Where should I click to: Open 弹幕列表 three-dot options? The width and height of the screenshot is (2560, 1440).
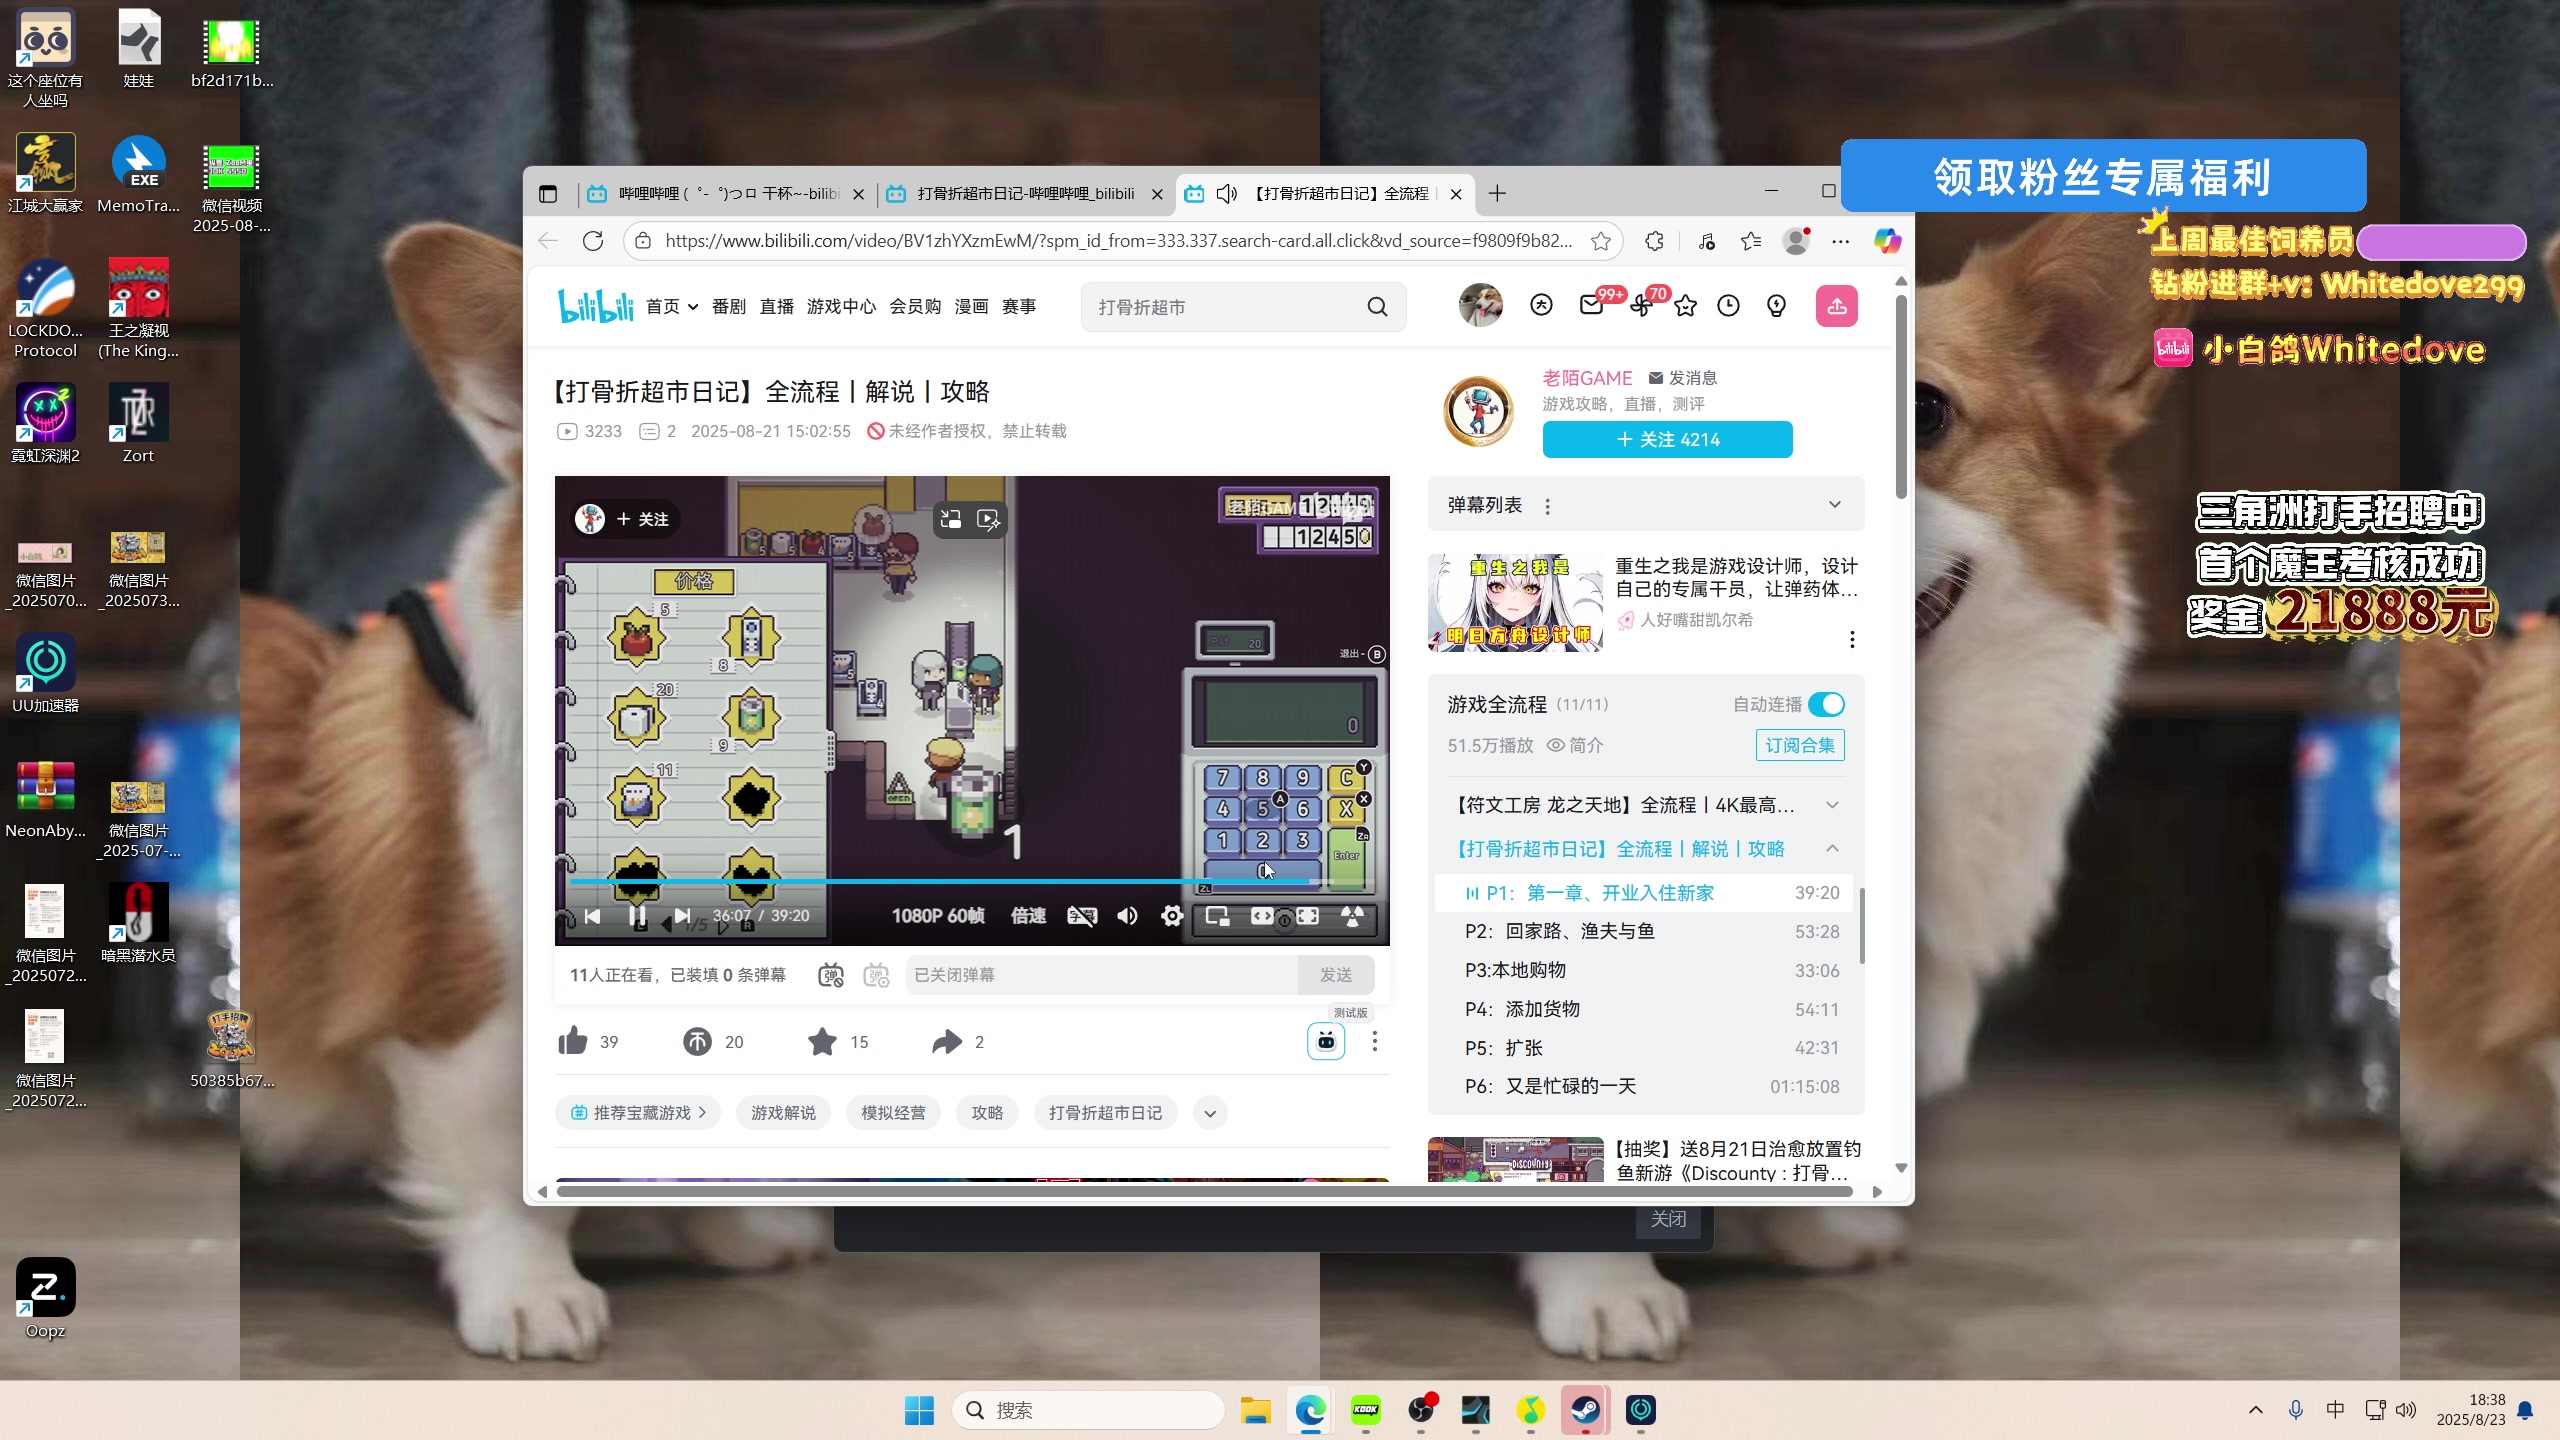click(1548, 506)
